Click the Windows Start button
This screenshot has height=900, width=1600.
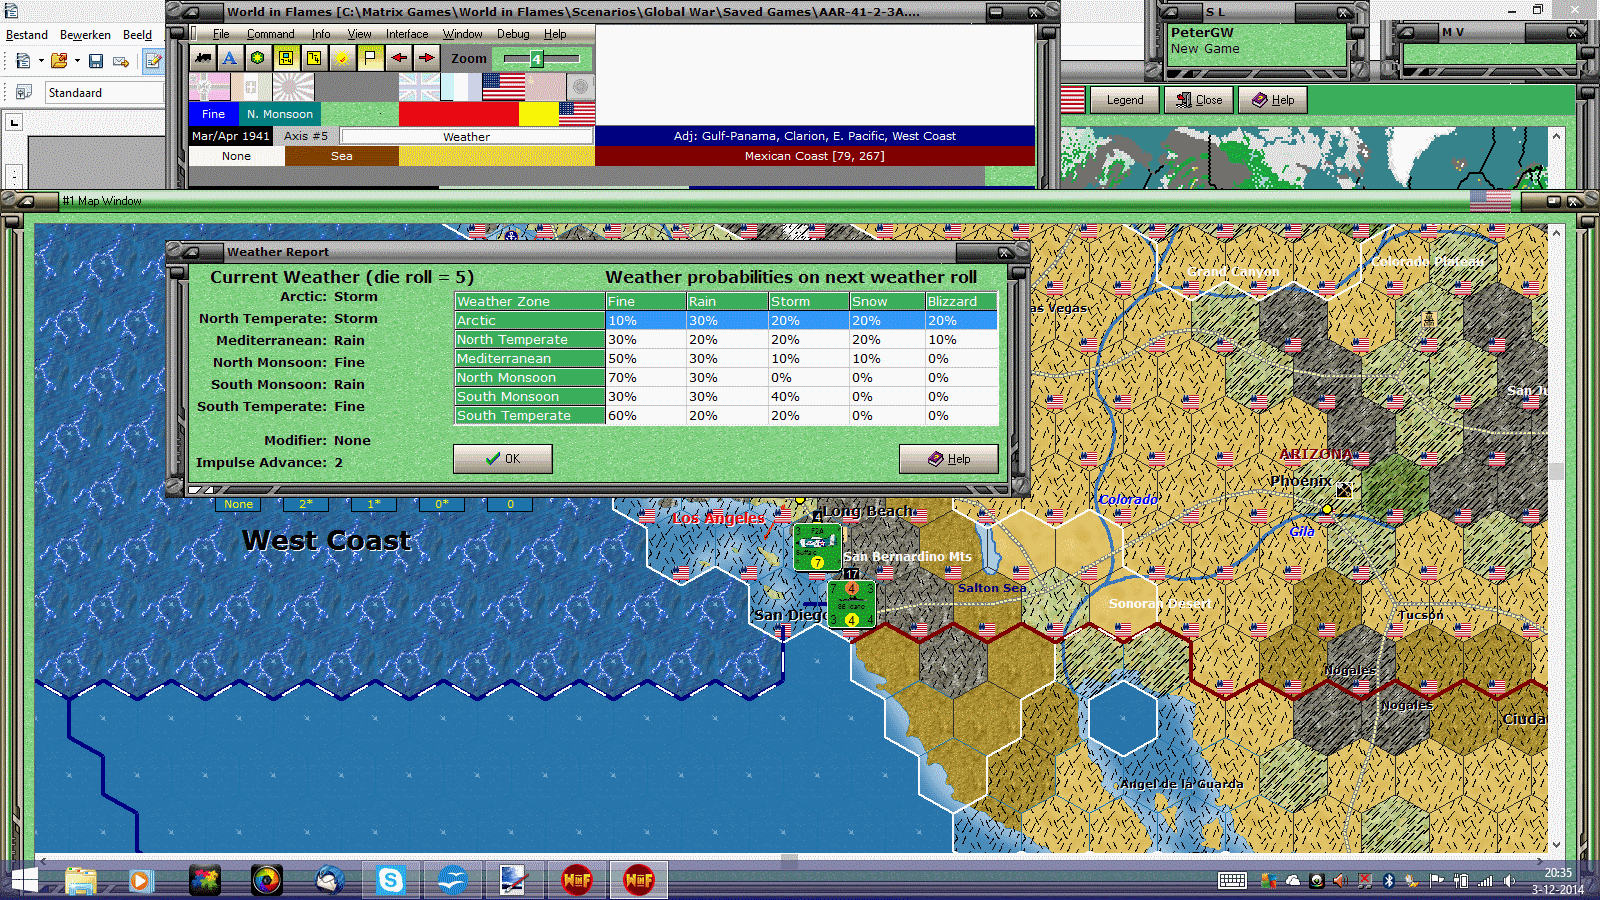click(x=24, y=881)
